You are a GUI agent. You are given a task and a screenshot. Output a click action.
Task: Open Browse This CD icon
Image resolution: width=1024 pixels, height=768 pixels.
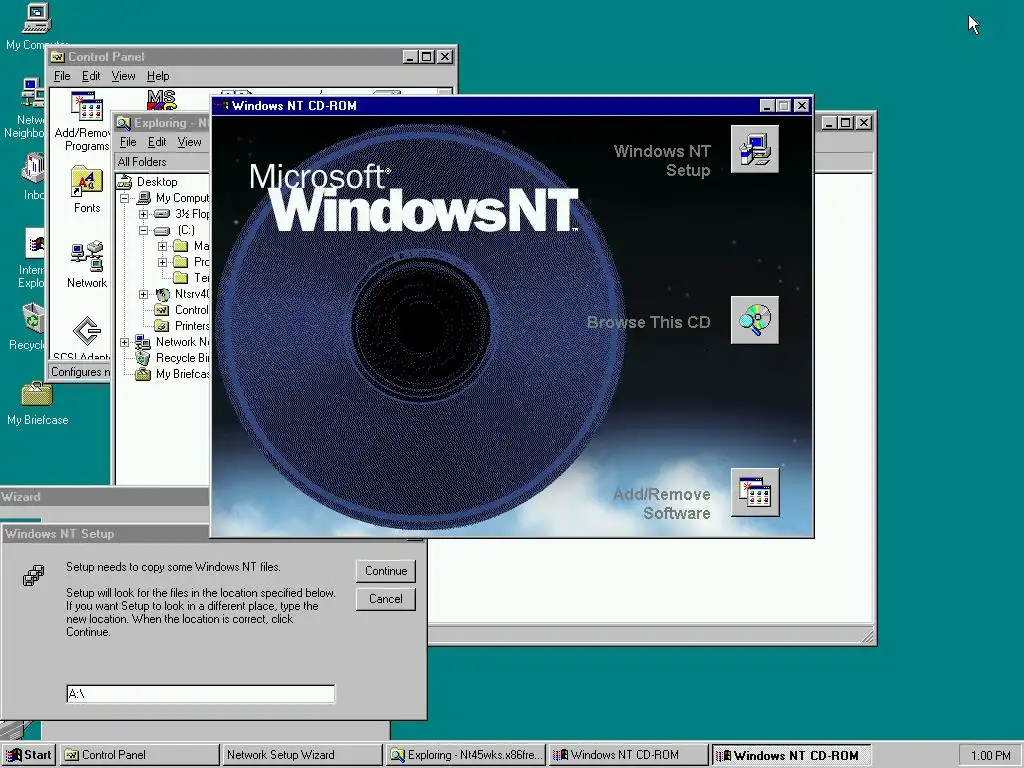[x=754, y=320]
